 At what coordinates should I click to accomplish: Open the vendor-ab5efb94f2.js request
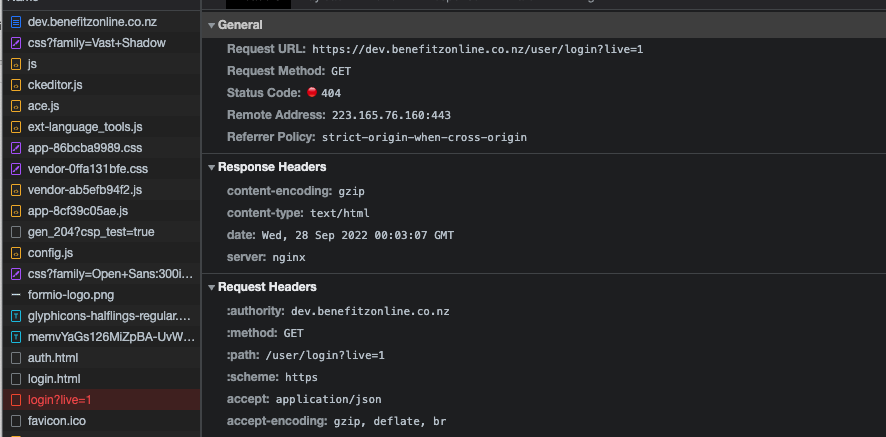102,190
